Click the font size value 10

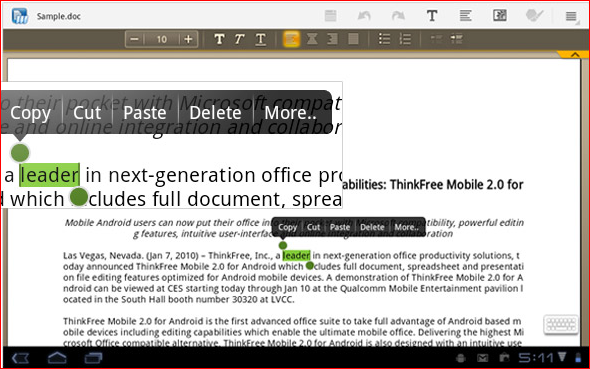click(162, 39)
